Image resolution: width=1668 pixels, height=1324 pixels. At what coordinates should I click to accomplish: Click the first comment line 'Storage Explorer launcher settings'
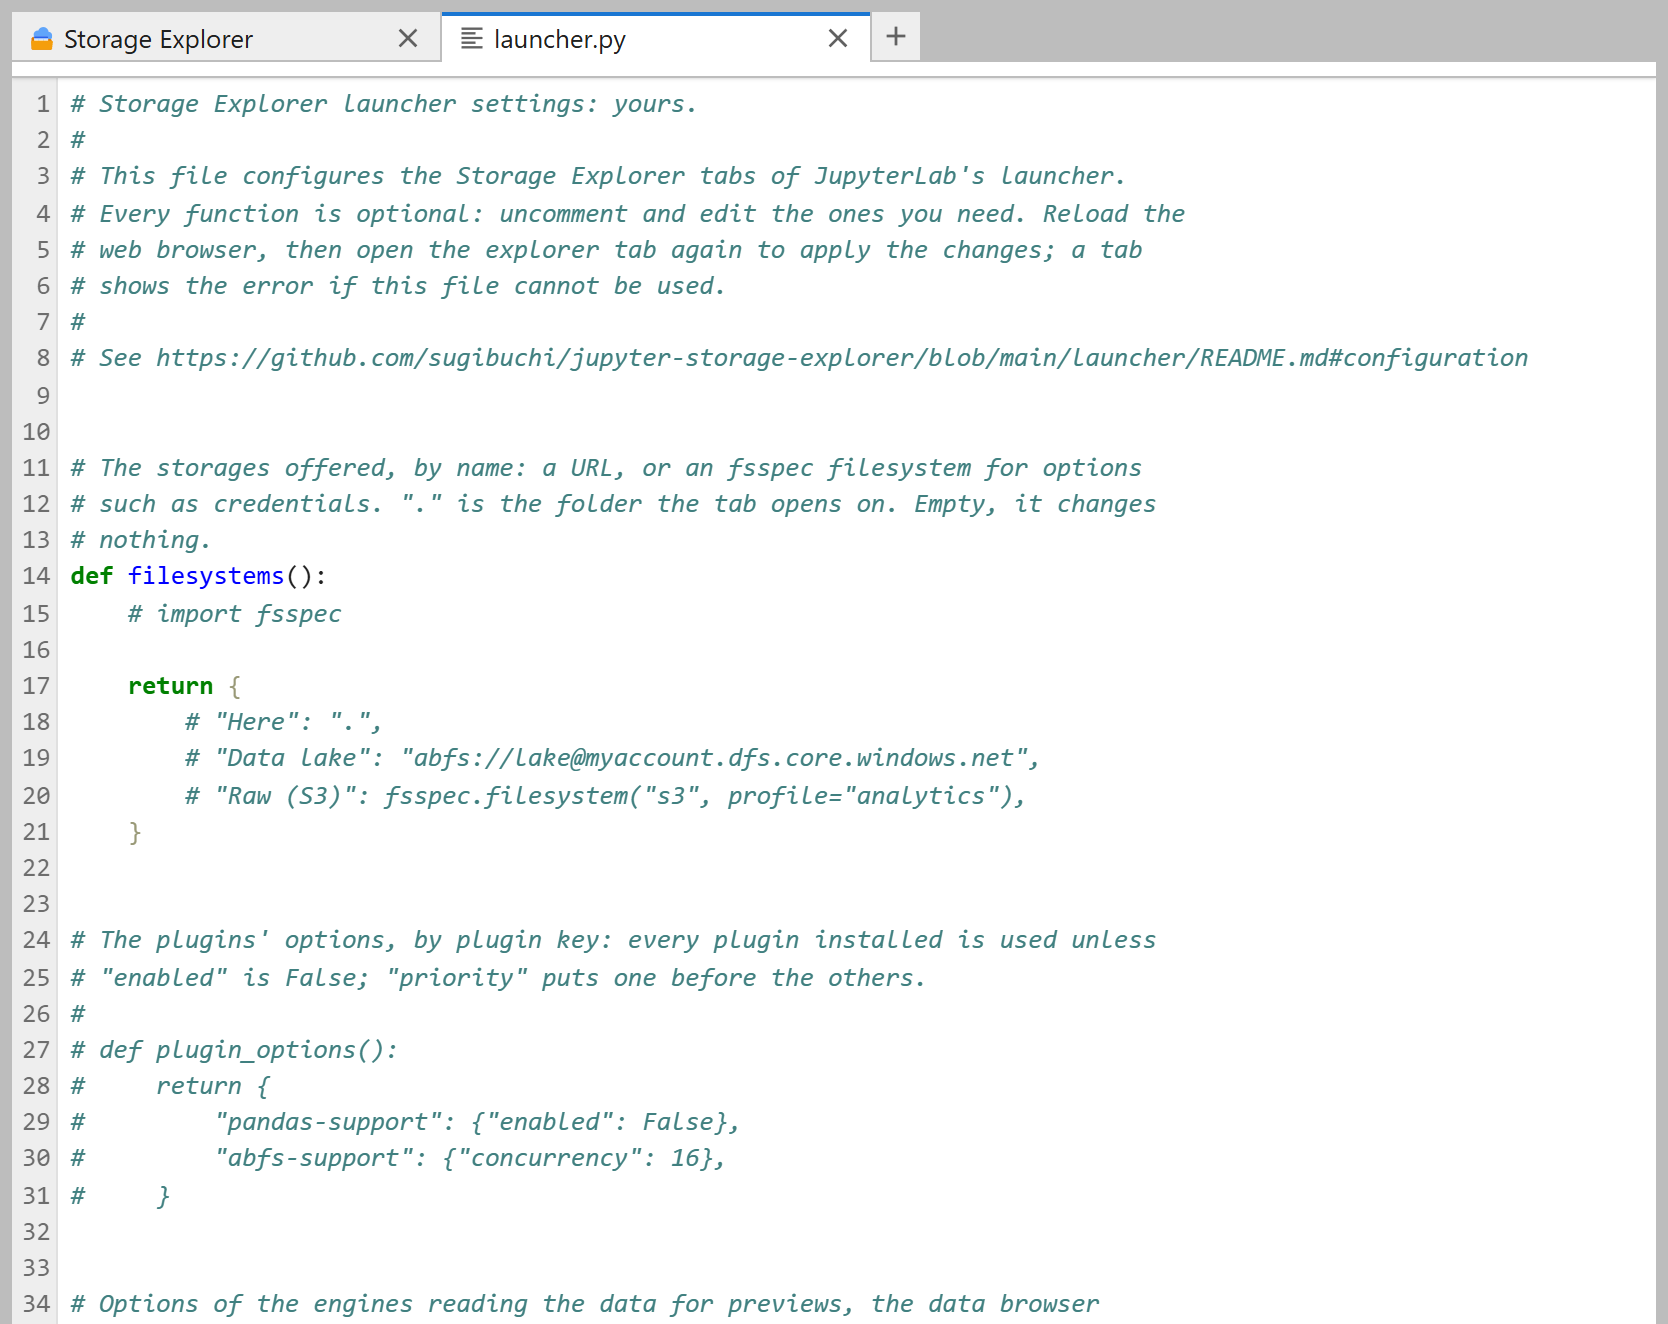384,104
